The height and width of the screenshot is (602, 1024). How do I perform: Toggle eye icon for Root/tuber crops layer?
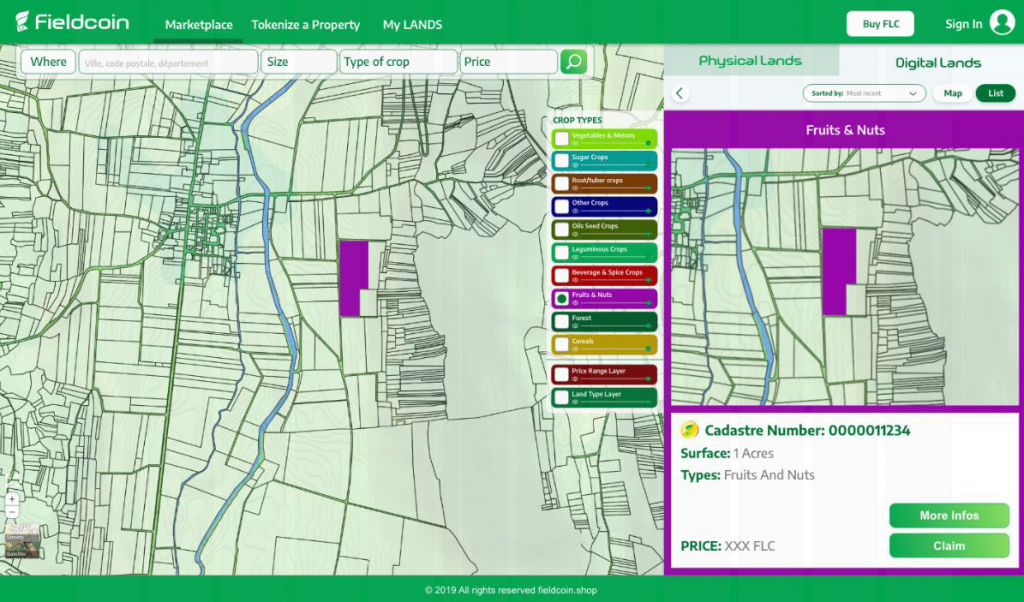coord(575,188)
